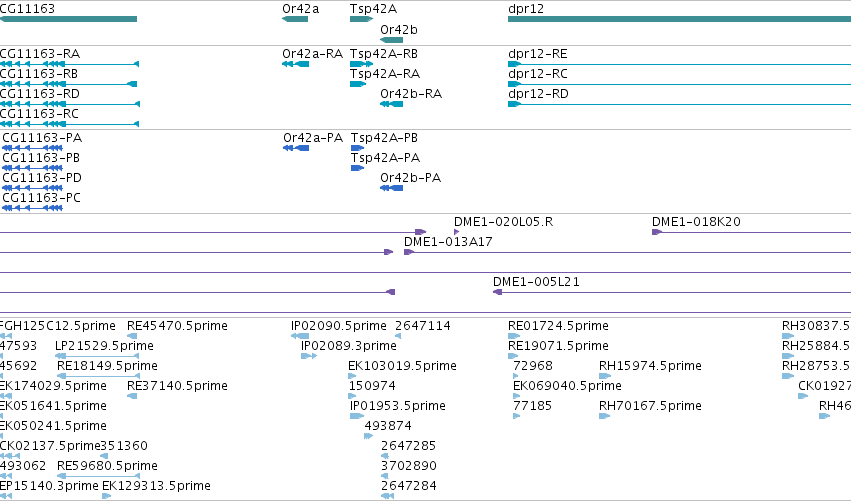Open the DME1-013A17 clone label
Screen dimensions: 851x501
[x=448, y=242]
